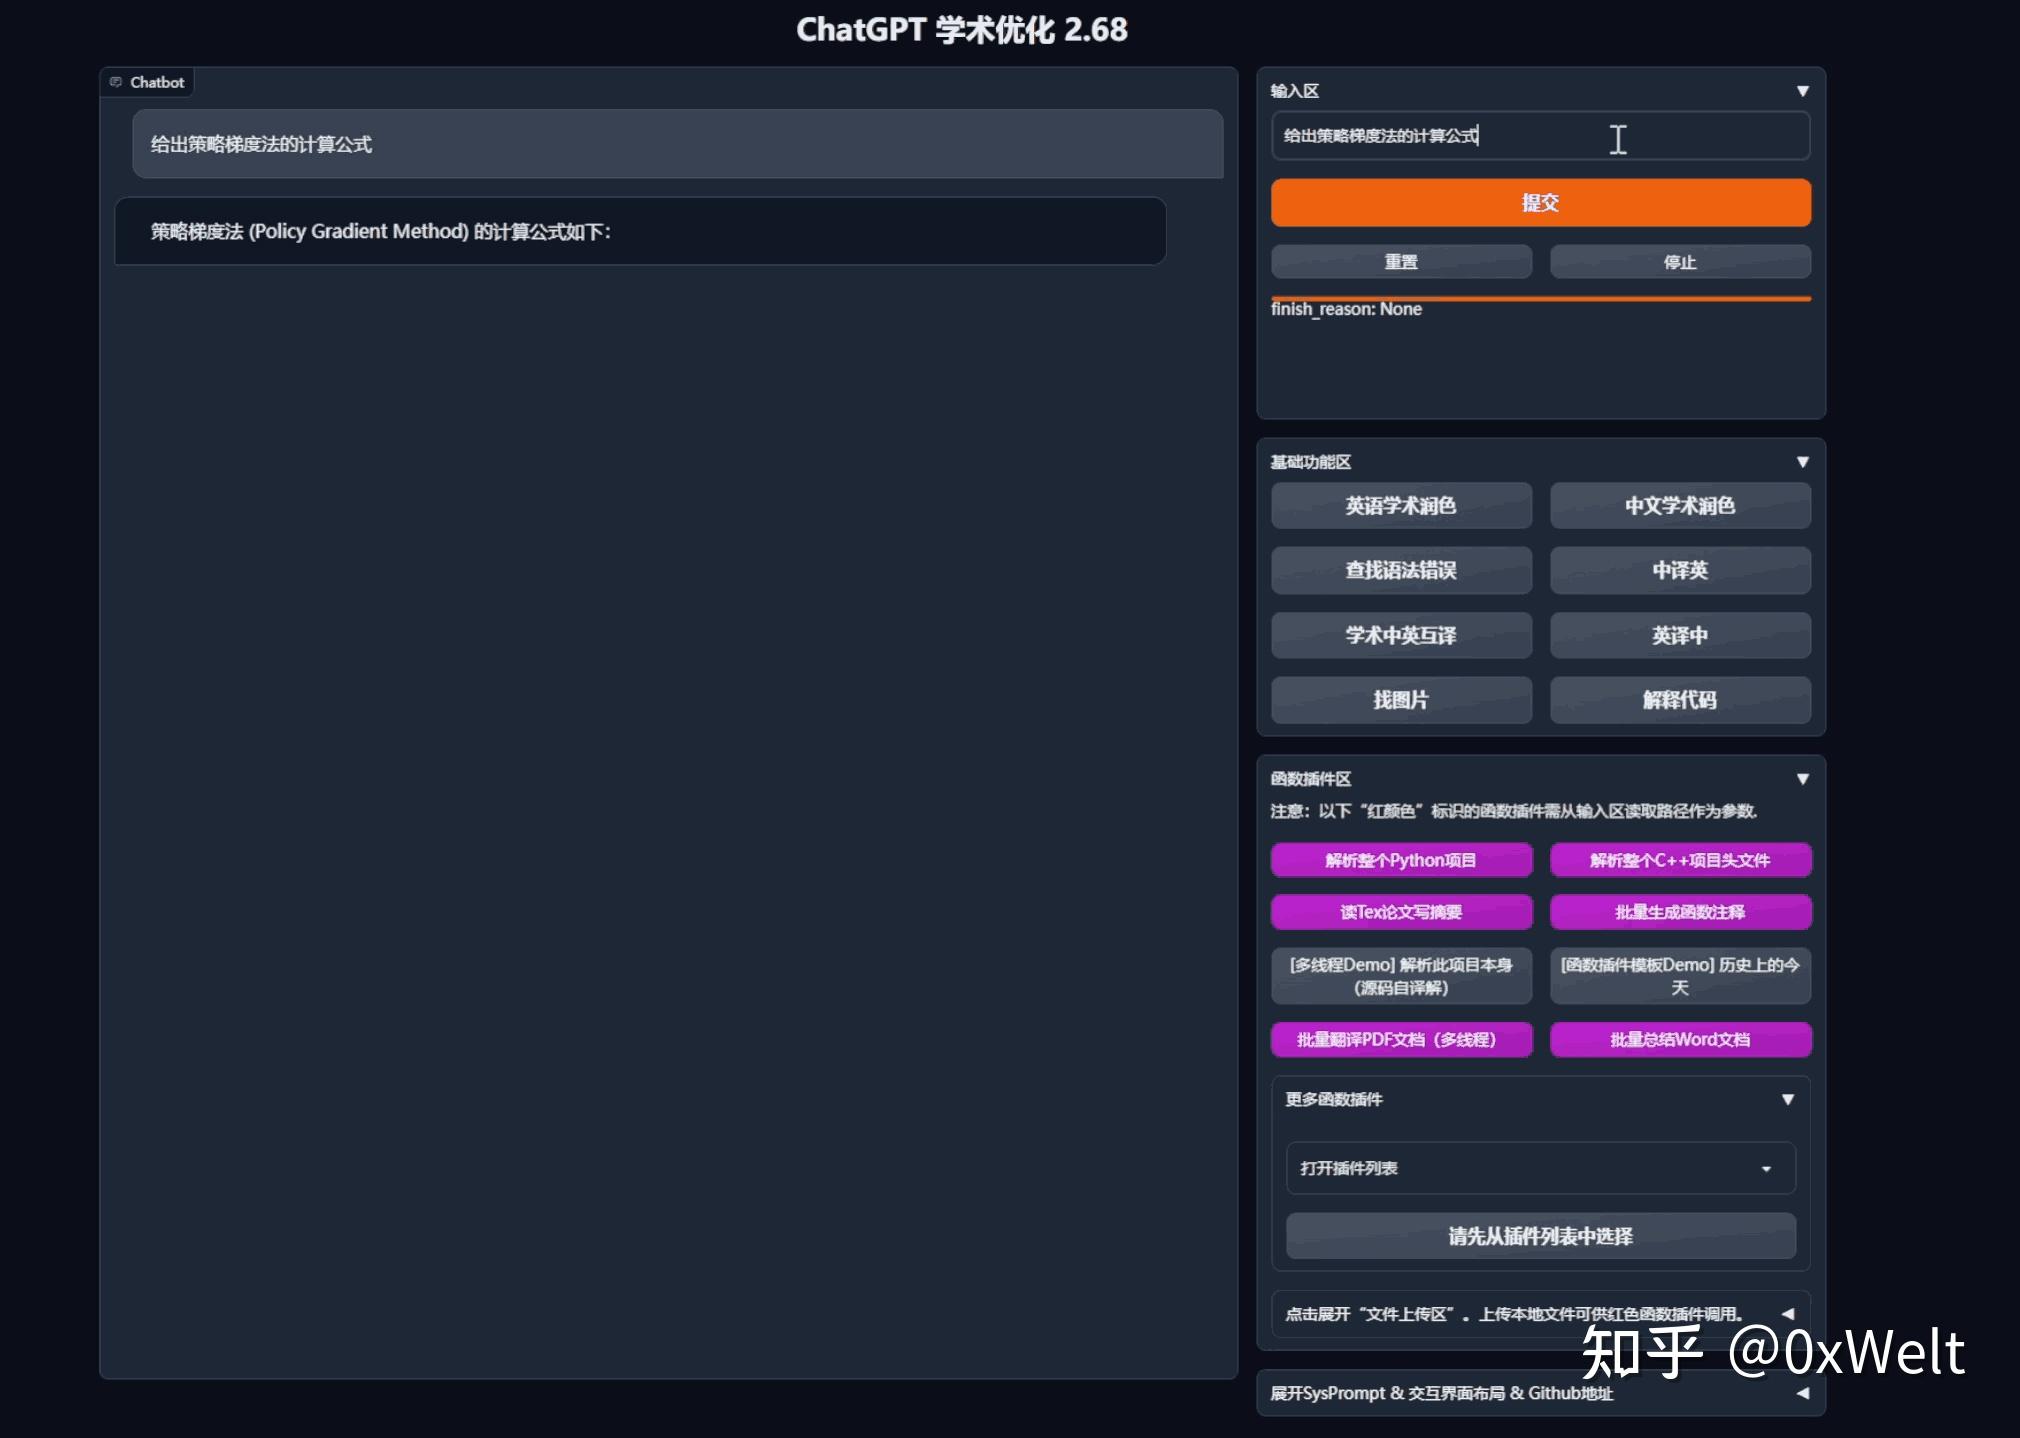Expand the 文件上传区 section arrow
2020x1438 pixels.
(x=1787, y=1314)
